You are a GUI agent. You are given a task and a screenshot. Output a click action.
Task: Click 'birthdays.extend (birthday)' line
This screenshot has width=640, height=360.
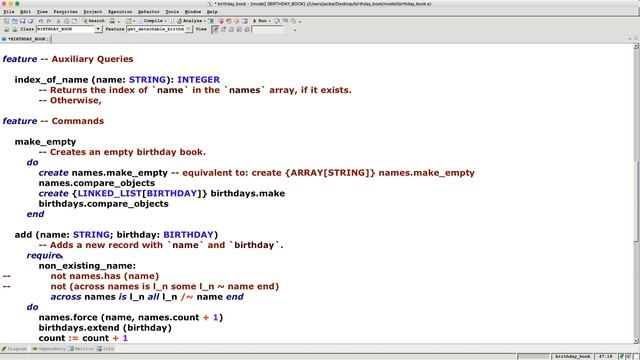pos(105,328)
